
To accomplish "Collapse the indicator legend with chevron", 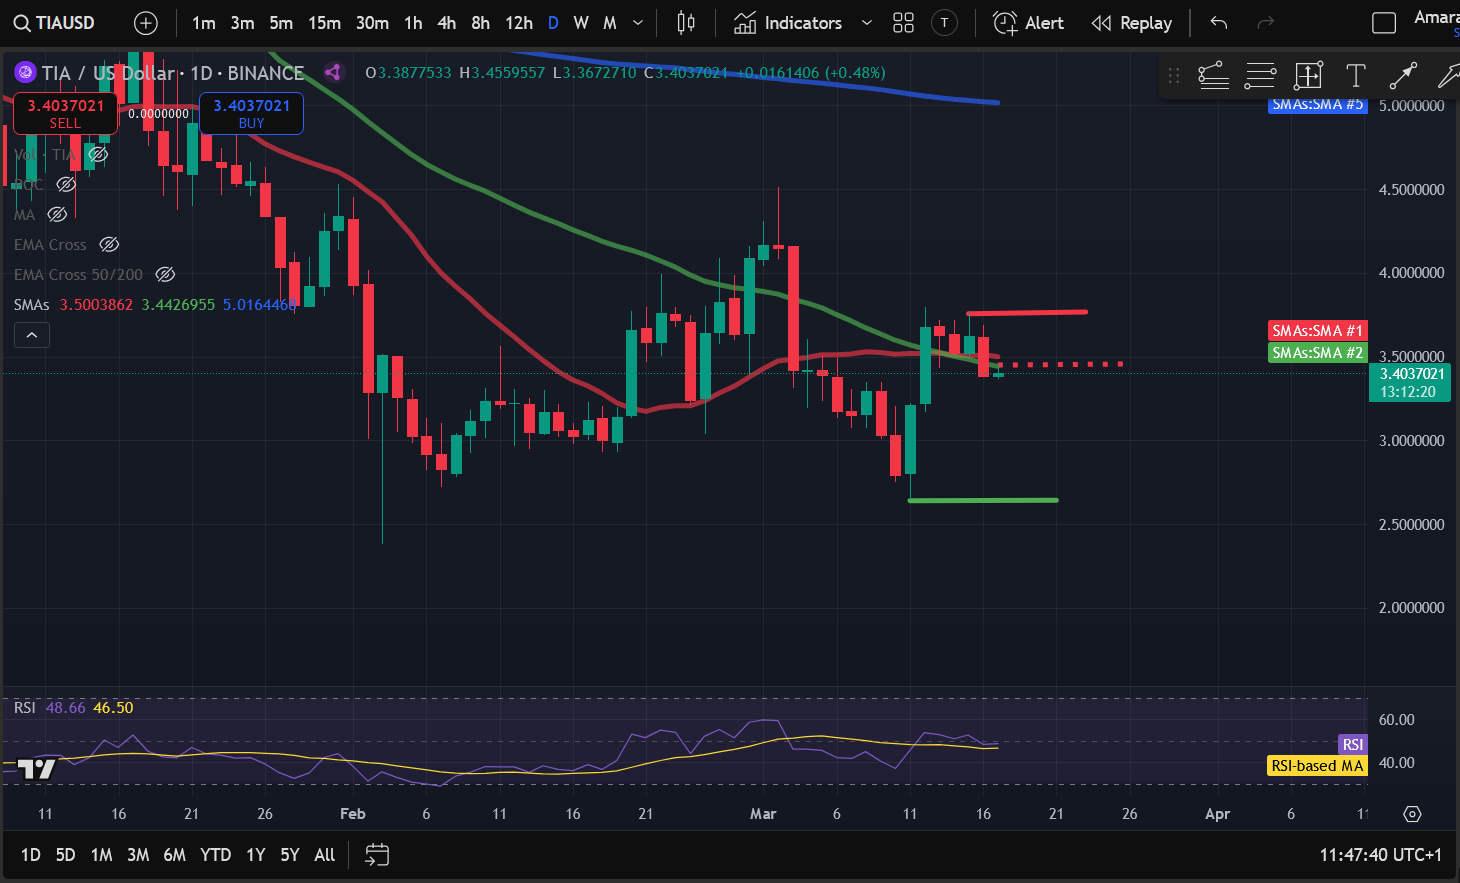I will pos(32,335).
